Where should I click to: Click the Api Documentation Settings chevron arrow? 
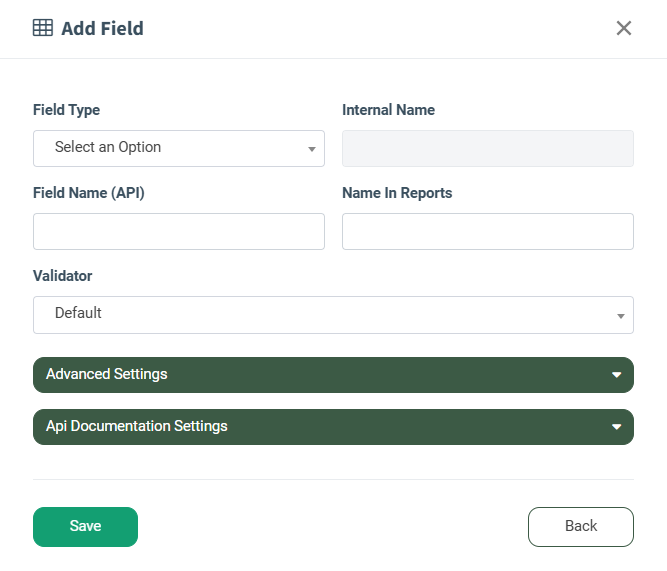tap(617, 427)
